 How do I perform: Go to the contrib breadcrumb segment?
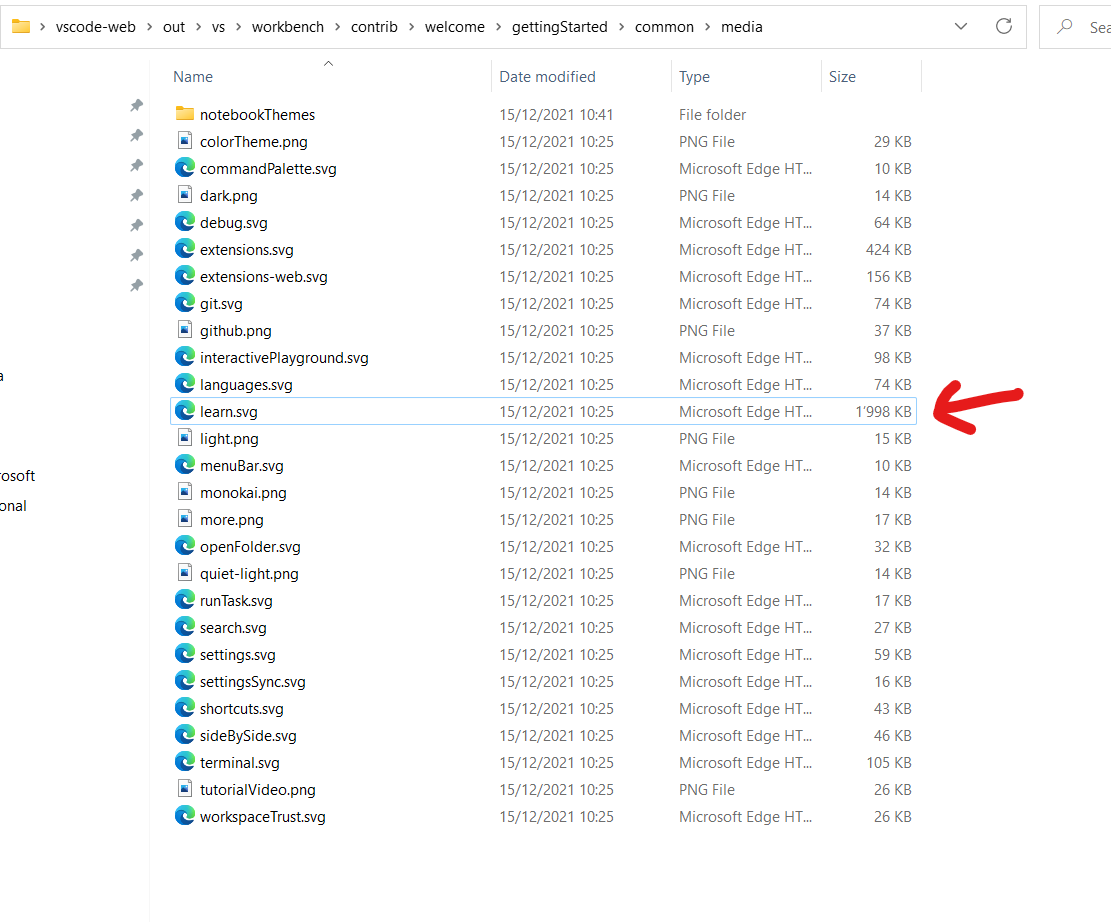pyautogui.click(x=374, y=27)
